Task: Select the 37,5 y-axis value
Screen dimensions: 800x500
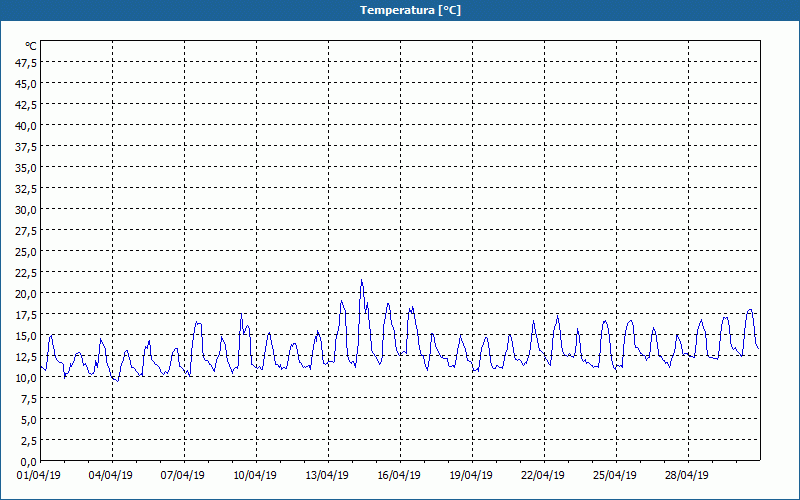Action: click(x=27, y=147)
